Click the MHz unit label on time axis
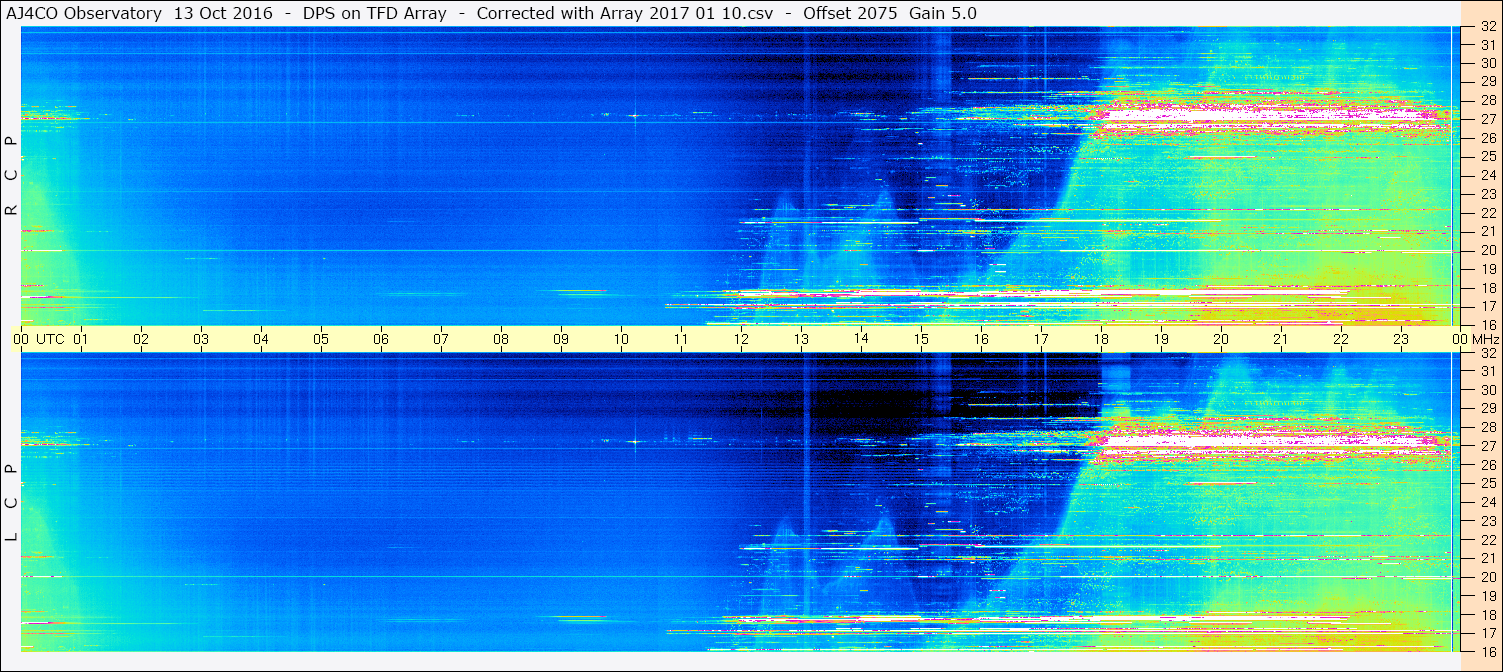The height and width of the screenshot is (672, 1503). click(x=1483, y=339)
